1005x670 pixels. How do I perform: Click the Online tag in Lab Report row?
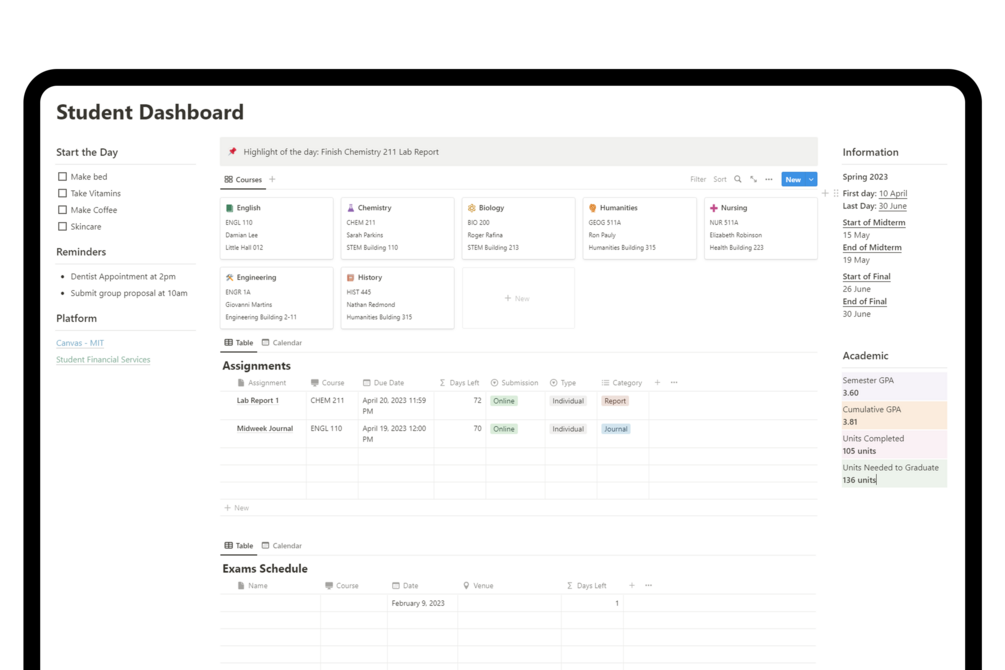click(x=504, y=401)
